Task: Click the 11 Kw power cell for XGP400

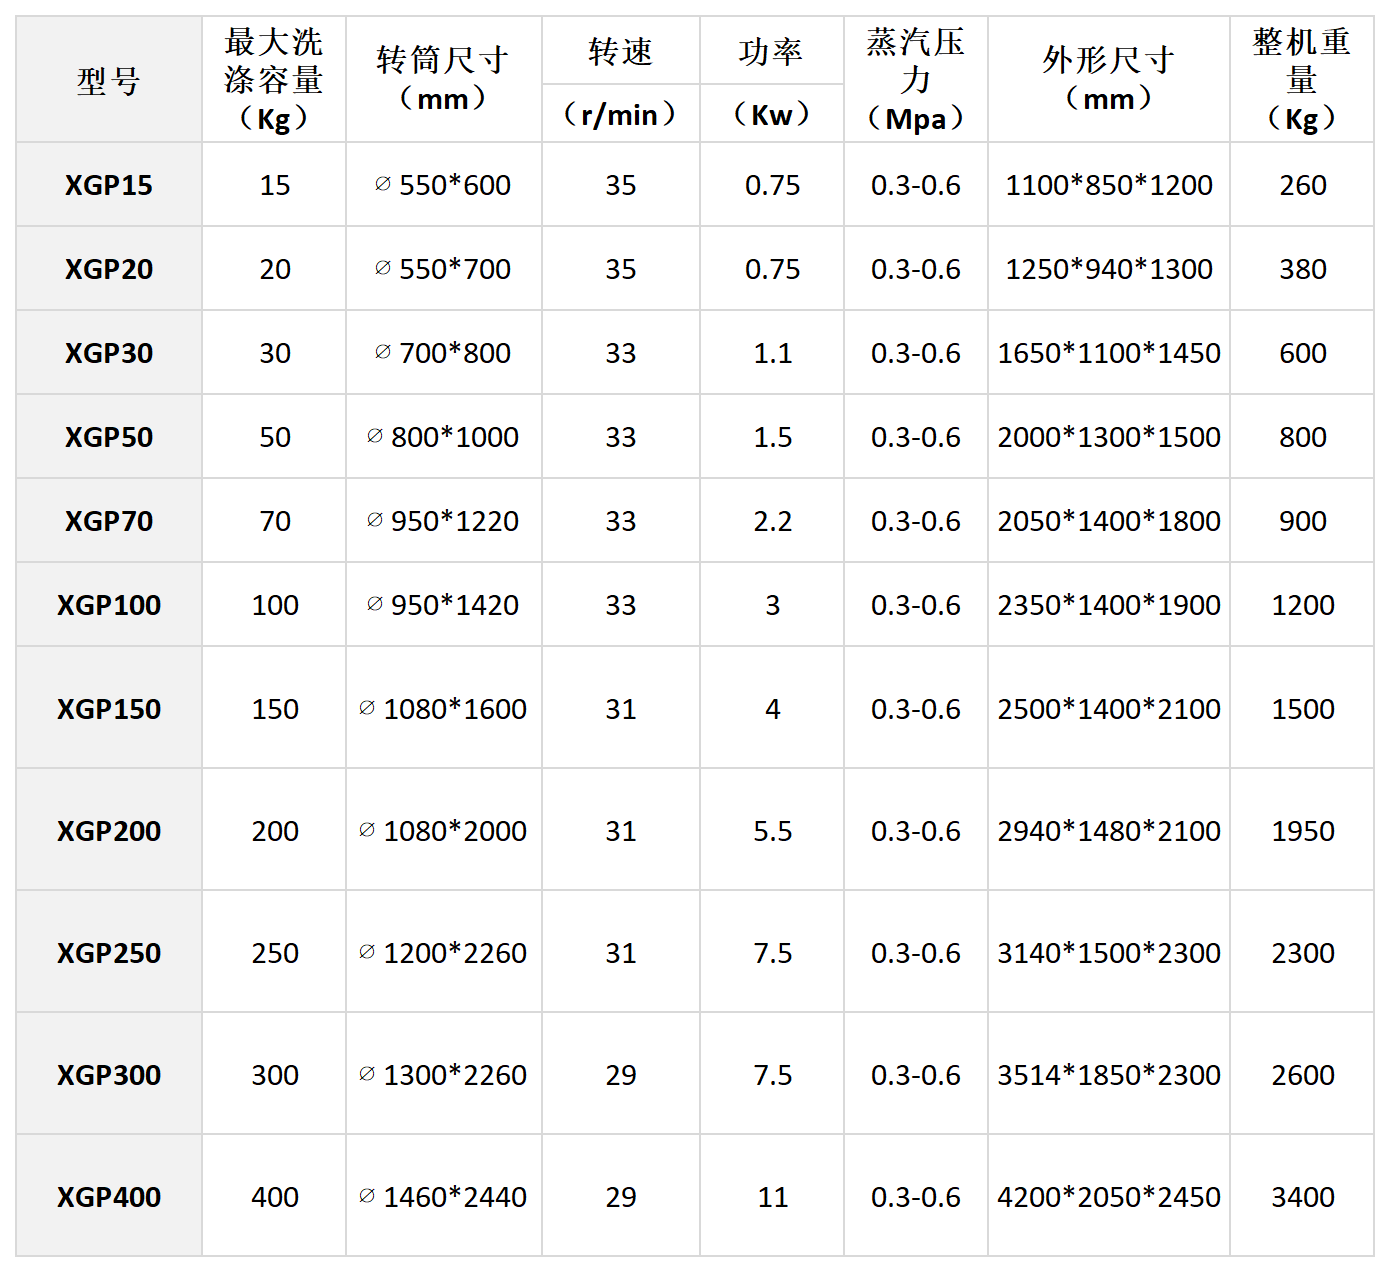Action: (x=772, y=1197)
